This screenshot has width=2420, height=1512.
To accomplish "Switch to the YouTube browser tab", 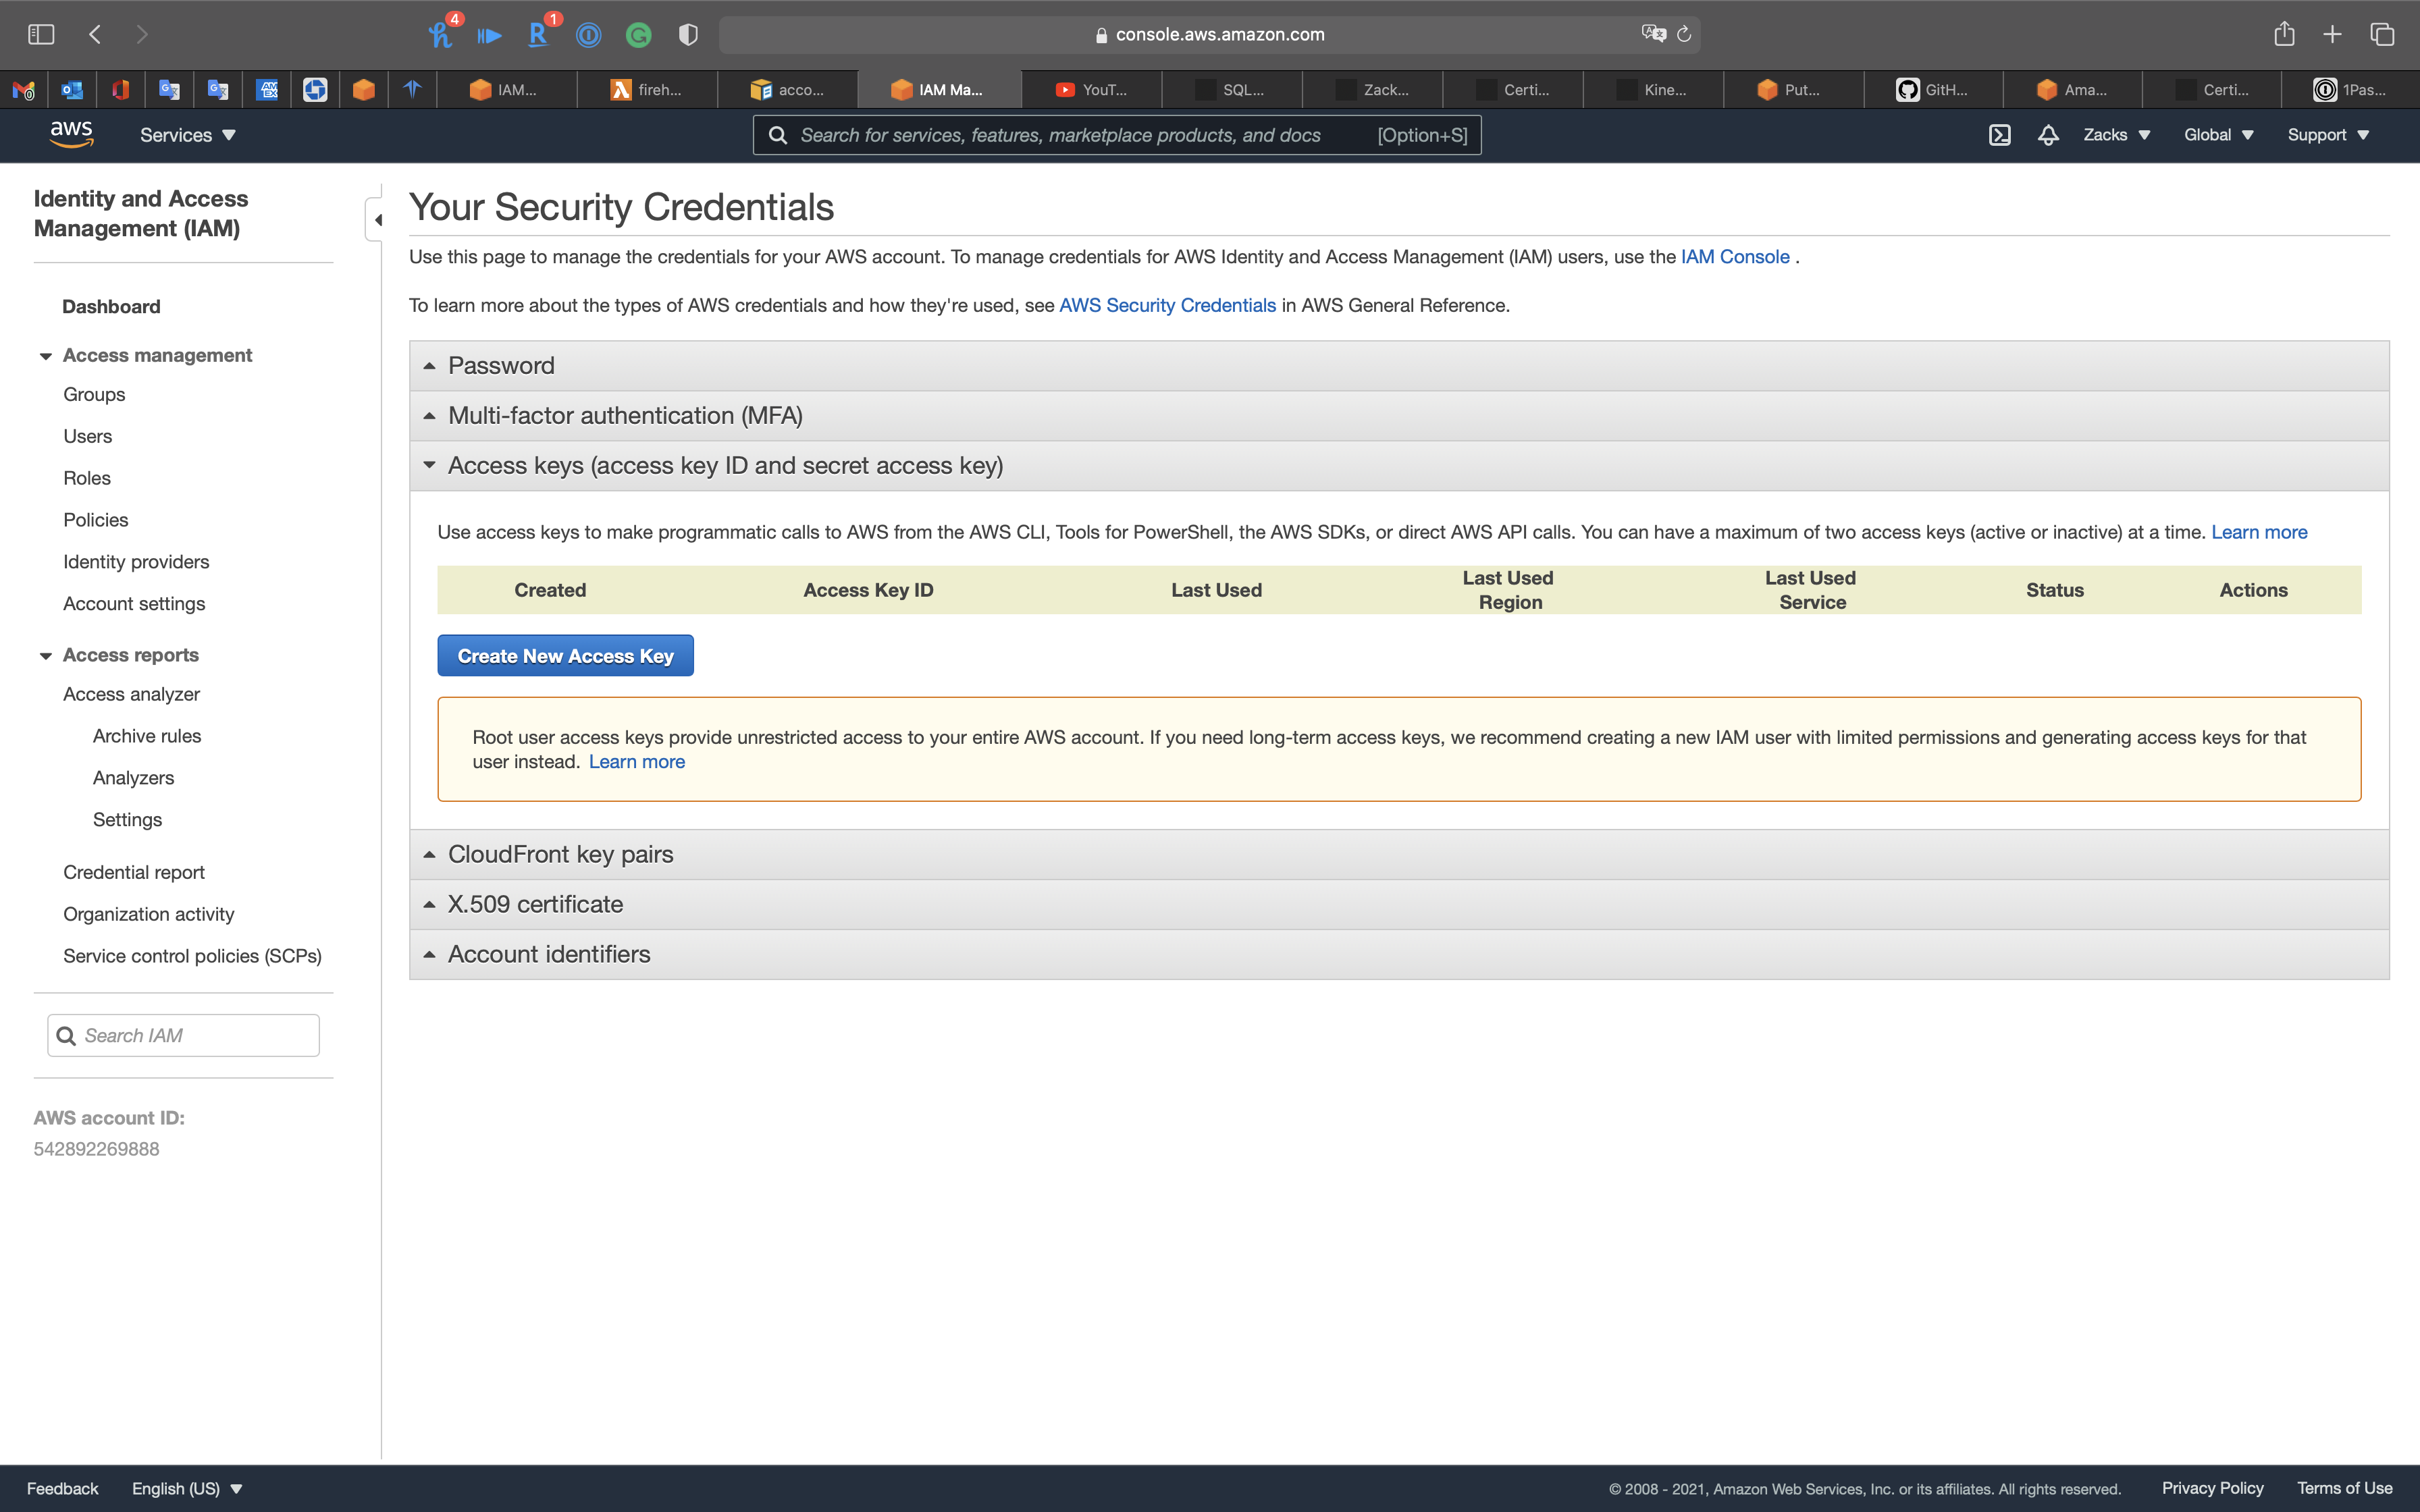I will (x=1091, y=90).
